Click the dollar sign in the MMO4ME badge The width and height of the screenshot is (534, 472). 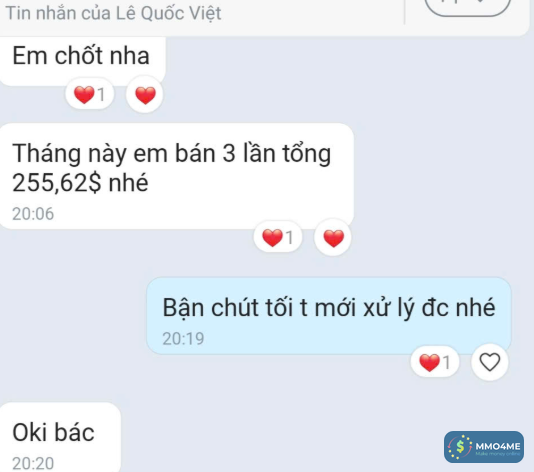coord(460,446)
